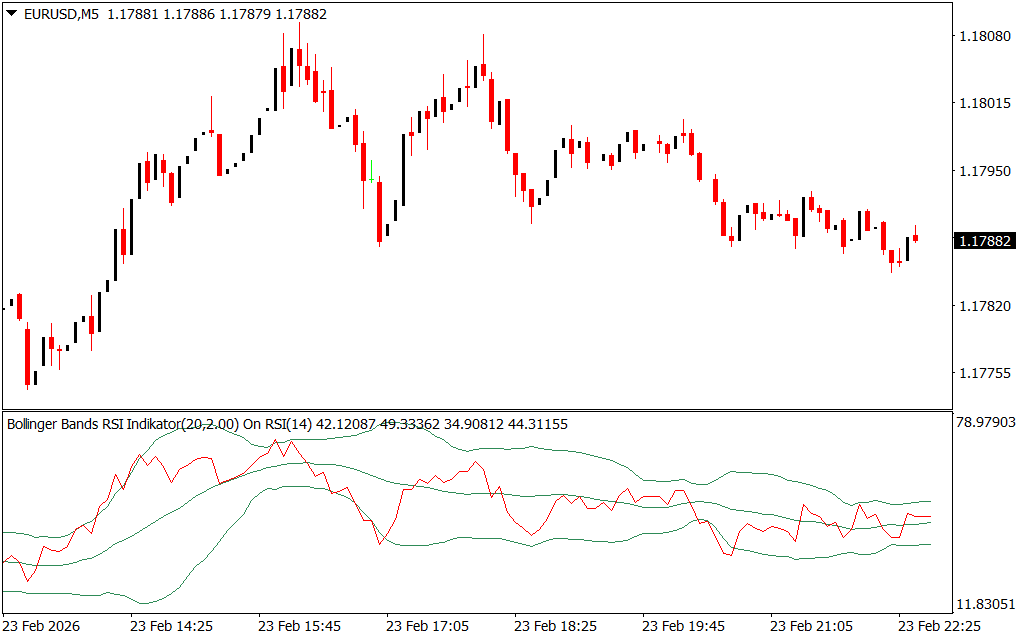The image size is (1024, 640).
Task: Click the Bollinger Bands RSI Indikator label
Action: [x=123, y=424]
